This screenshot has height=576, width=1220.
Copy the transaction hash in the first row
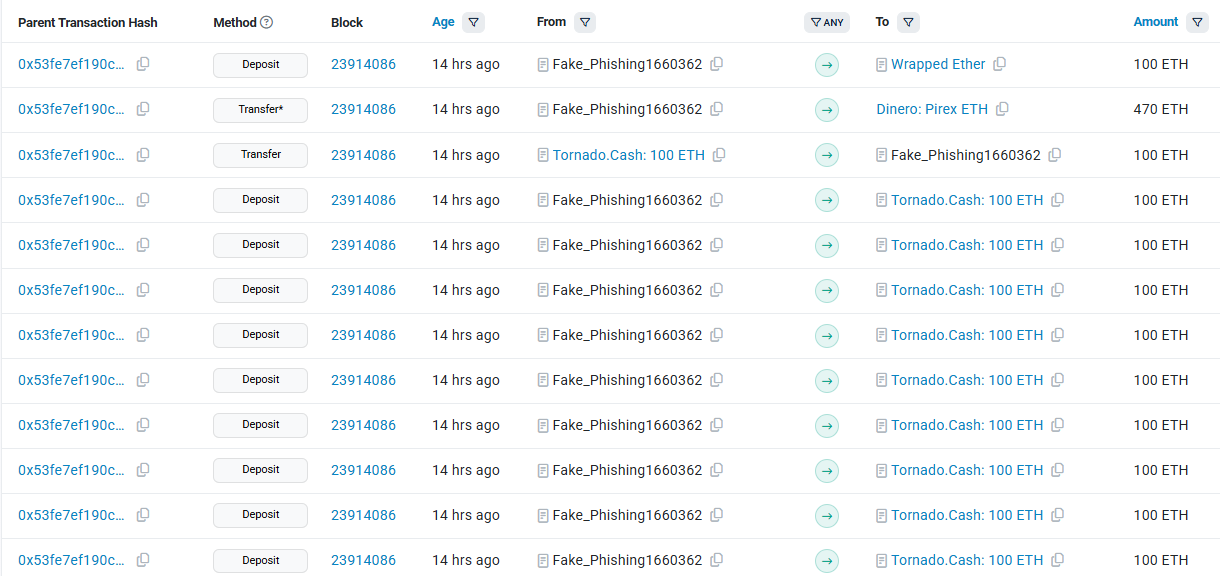coord(143,64)
